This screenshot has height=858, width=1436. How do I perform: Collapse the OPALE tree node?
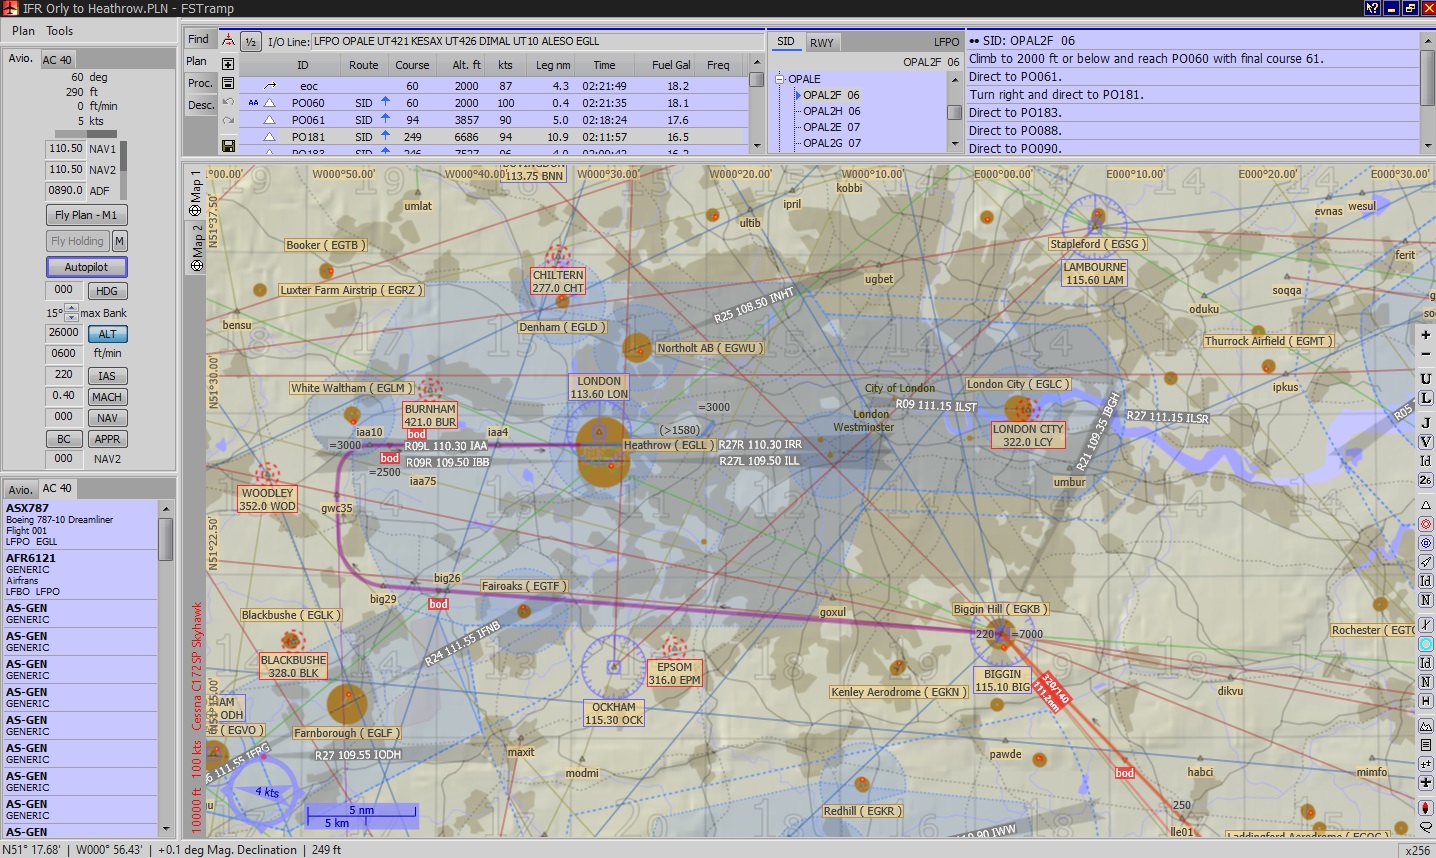tap(780, 79)
